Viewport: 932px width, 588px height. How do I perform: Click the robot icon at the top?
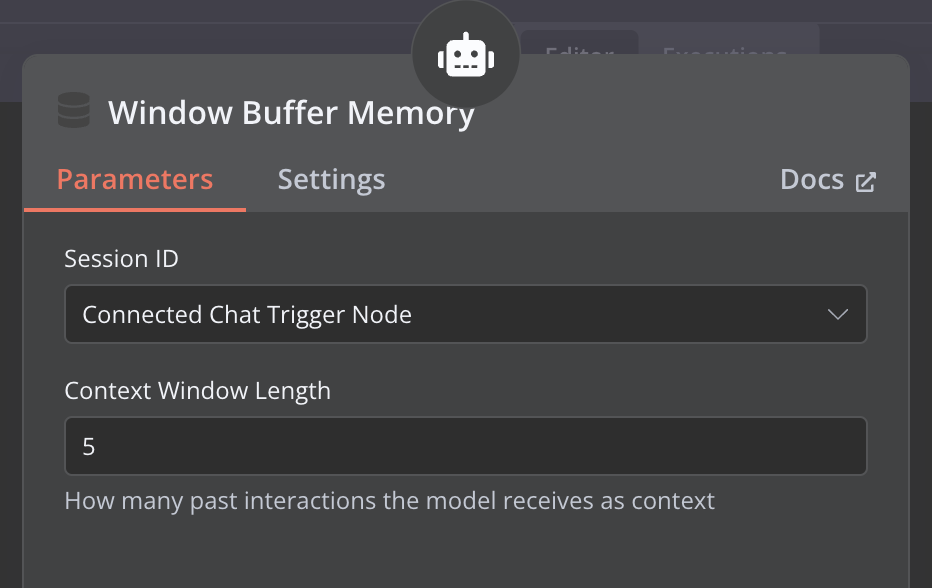pos(465,55)
